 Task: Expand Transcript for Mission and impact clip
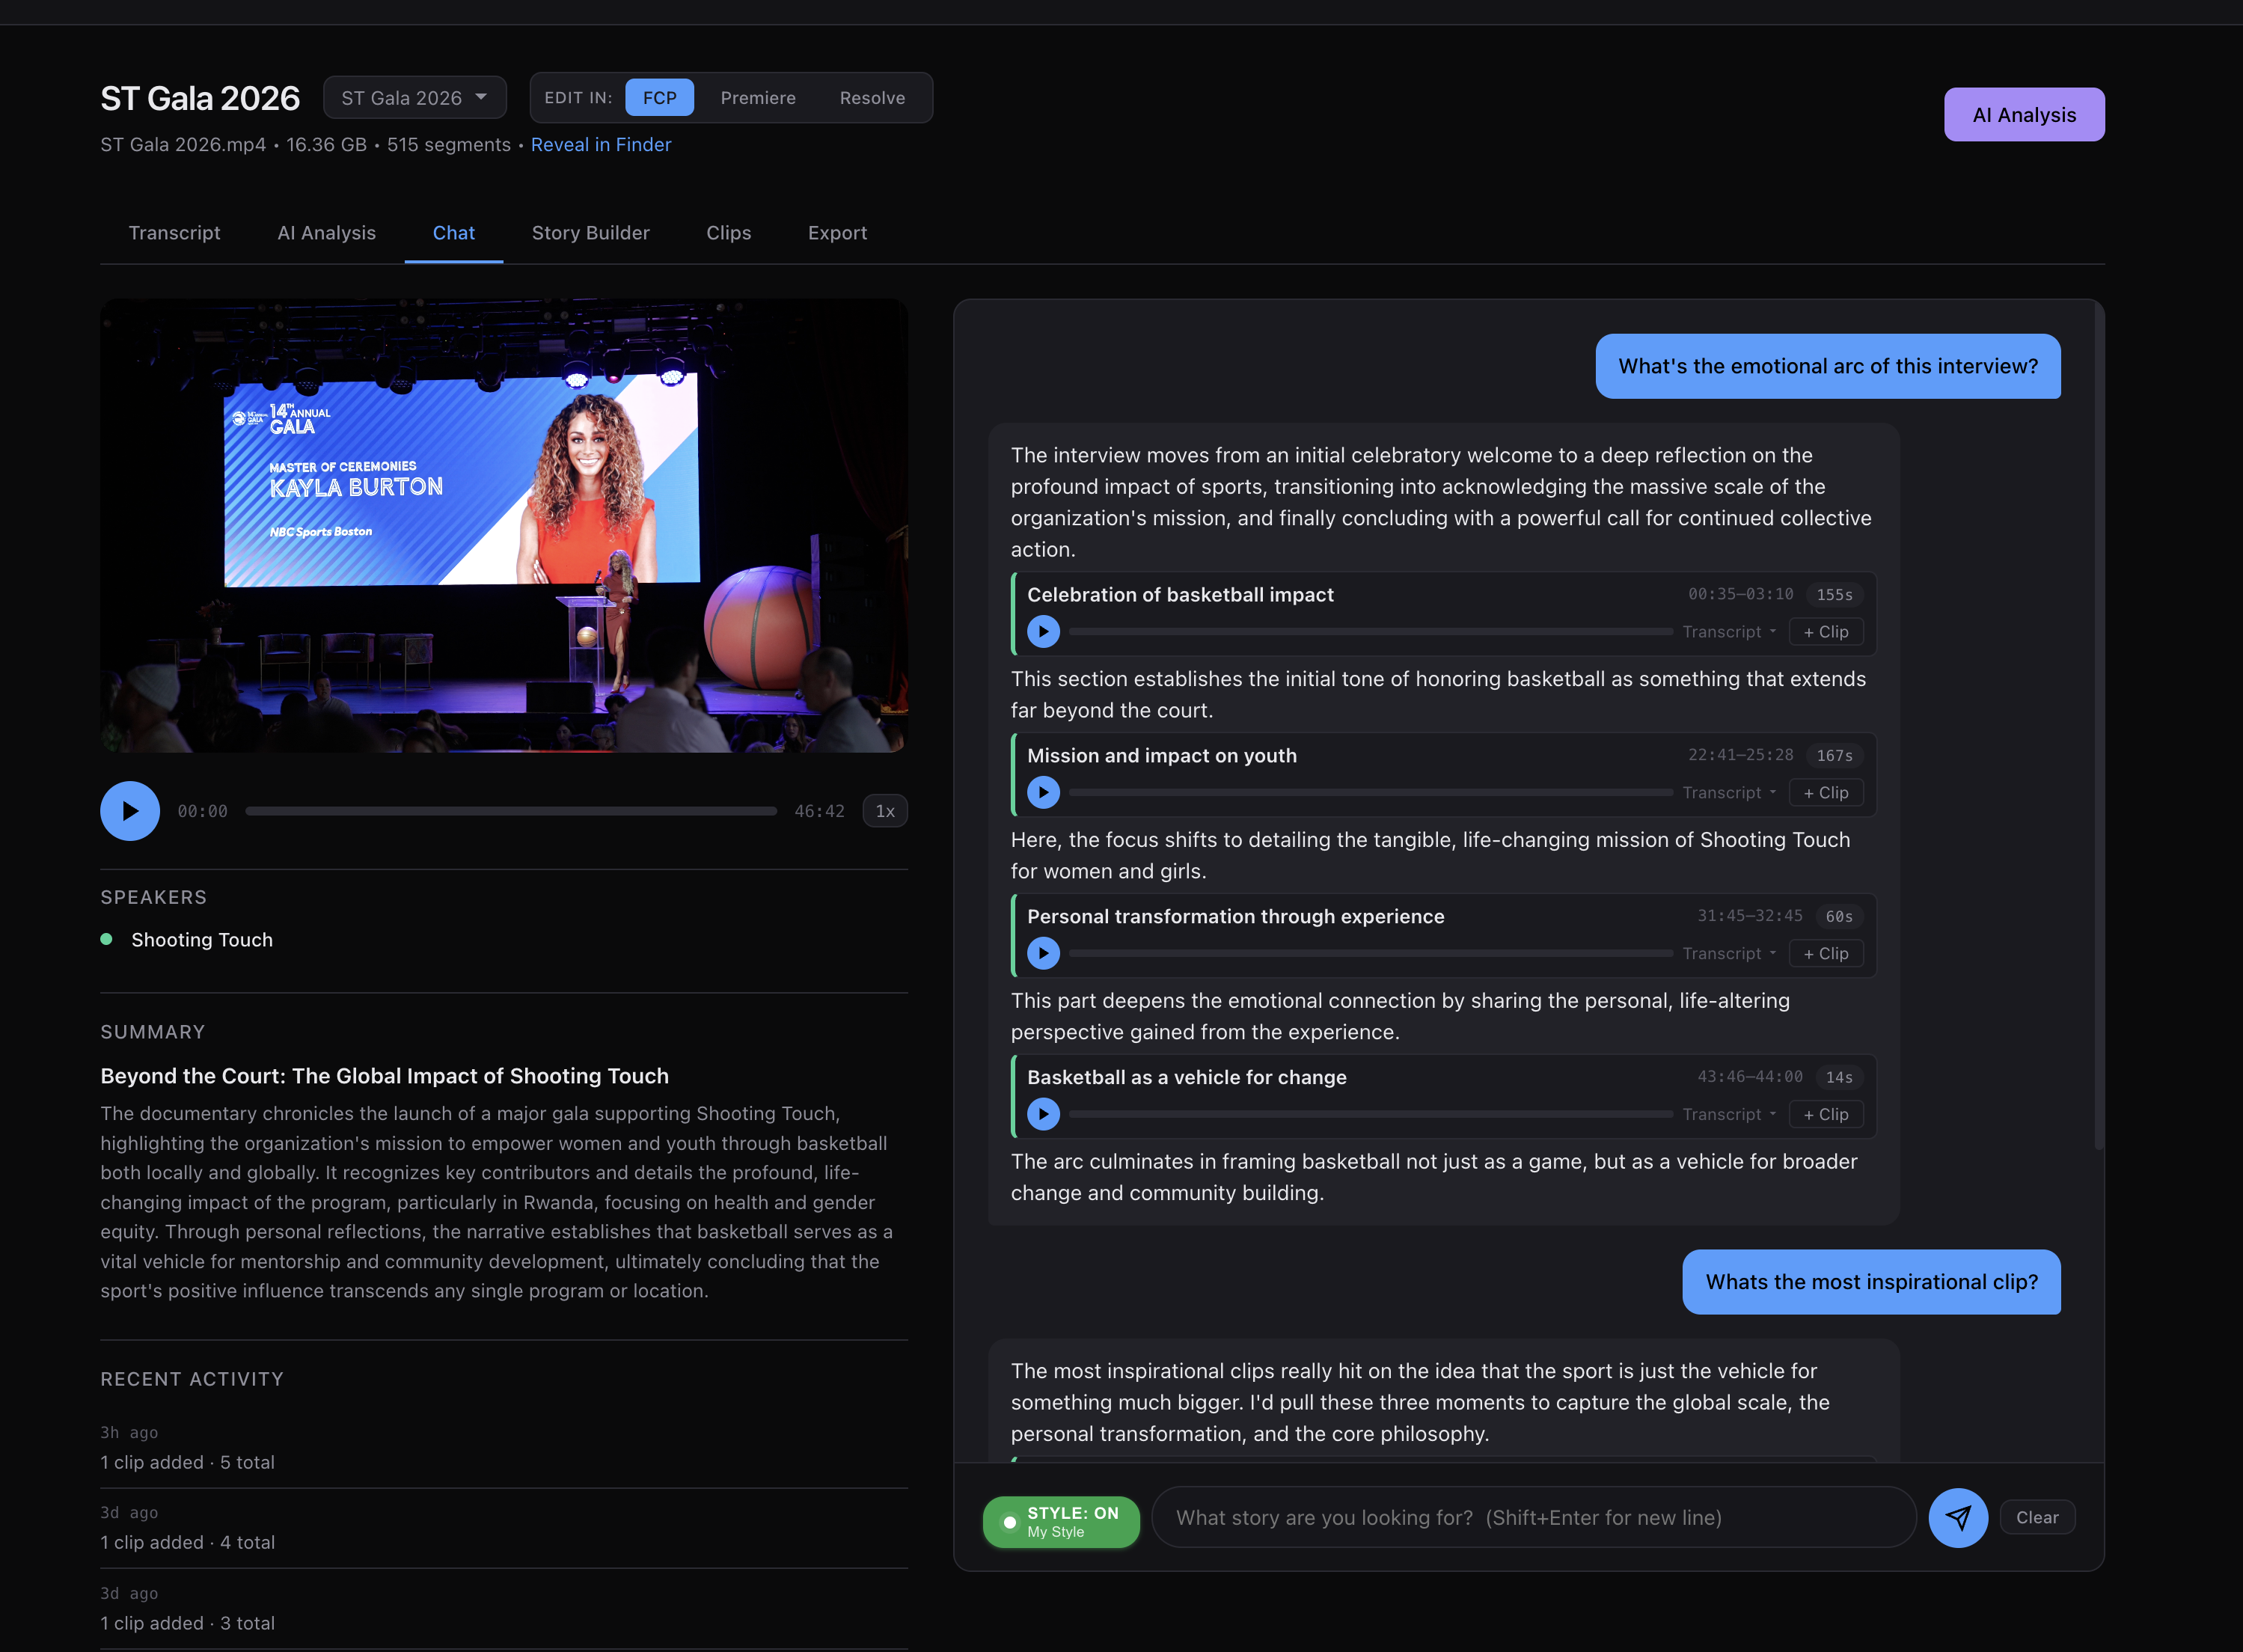pos(1729,793)
